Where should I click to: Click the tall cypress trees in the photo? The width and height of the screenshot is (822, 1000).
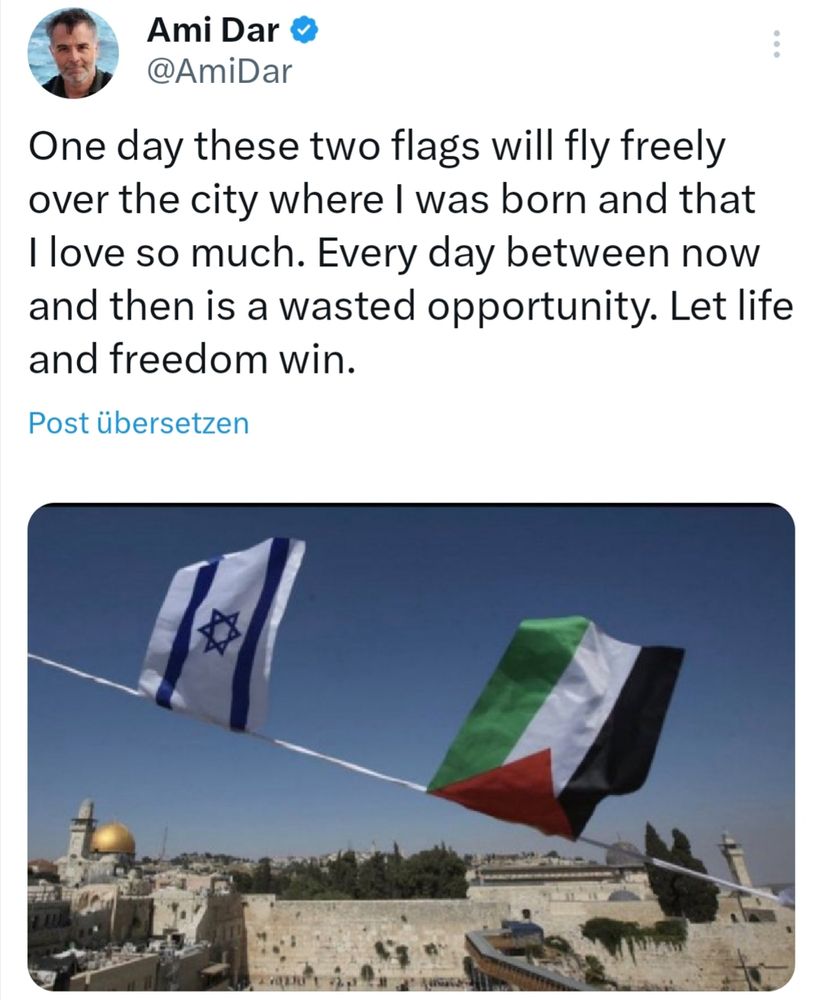680,872
